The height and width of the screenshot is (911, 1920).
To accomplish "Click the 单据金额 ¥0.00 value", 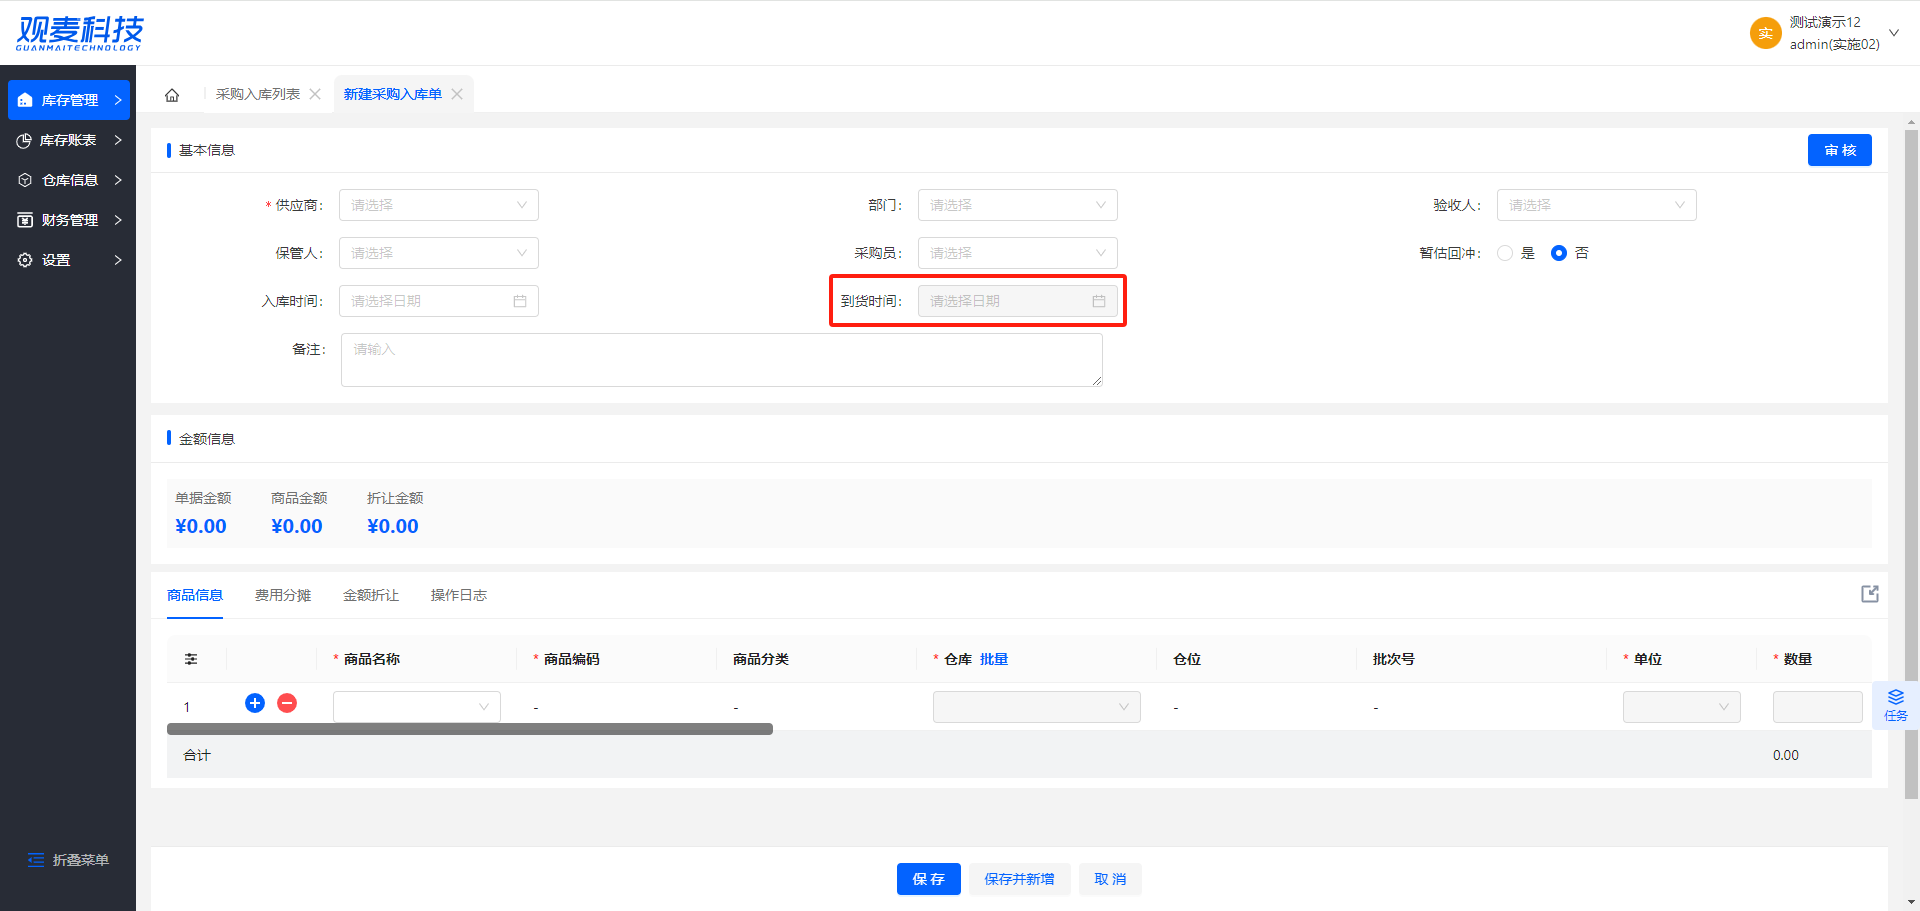I will [x=201, y=526].
